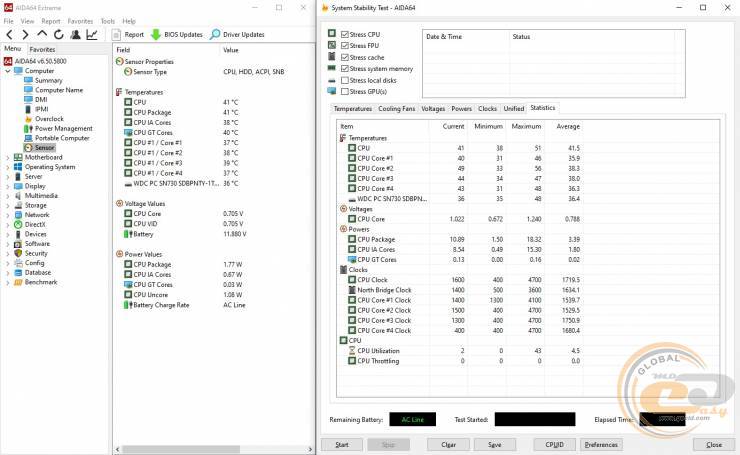Click the Forward arrow in AIDA64 toolbar
The width and height of the screenshot is (740, 455).
pos(25,34)
